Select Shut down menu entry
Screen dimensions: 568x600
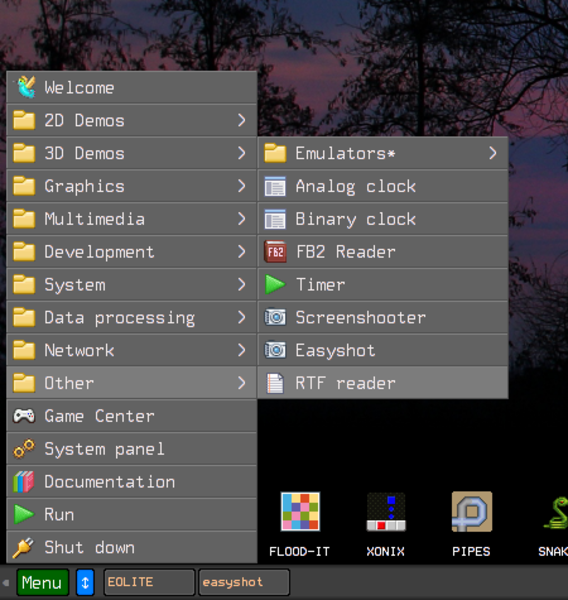132,548
